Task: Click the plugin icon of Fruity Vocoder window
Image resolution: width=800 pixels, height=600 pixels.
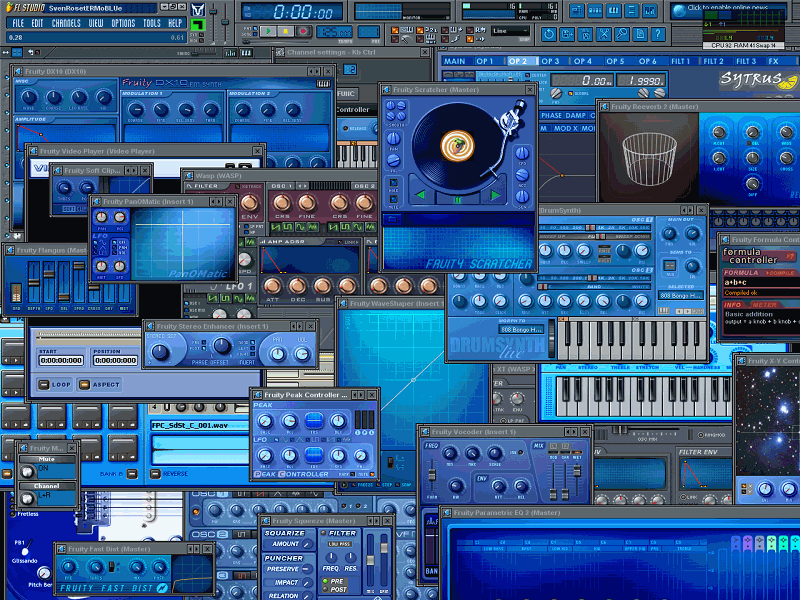Action: 425,431
